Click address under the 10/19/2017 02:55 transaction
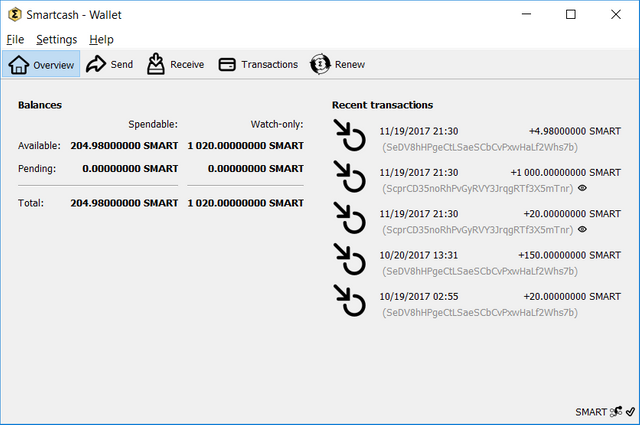 coord(480,312)
